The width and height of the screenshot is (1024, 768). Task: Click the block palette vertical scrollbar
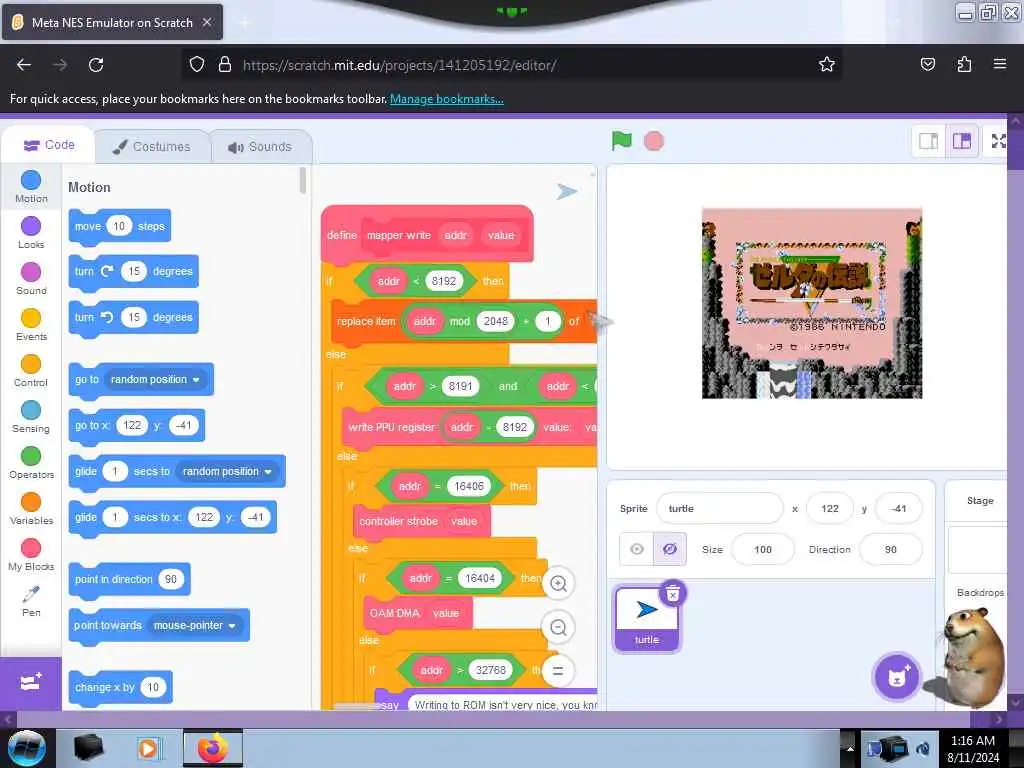(302, 181)
